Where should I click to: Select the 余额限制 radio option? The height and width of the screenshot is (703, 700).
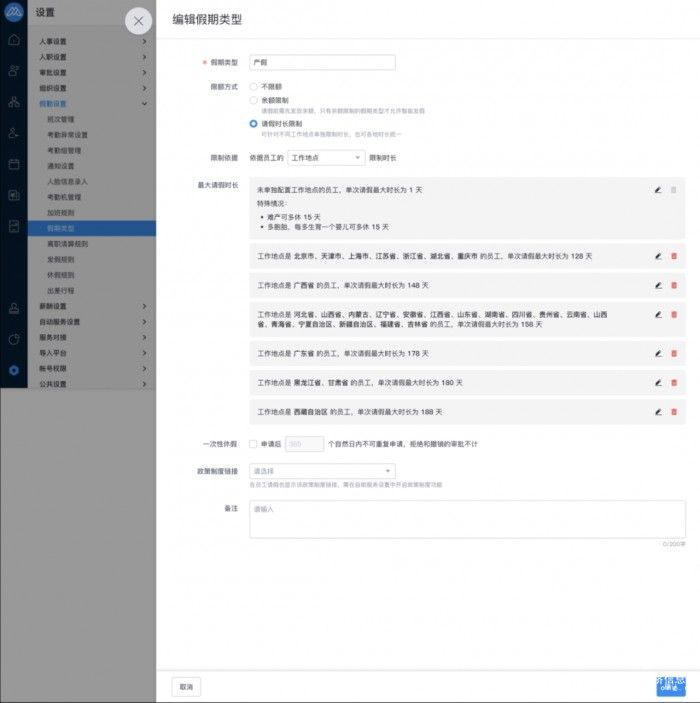click(x=254, y=100)
